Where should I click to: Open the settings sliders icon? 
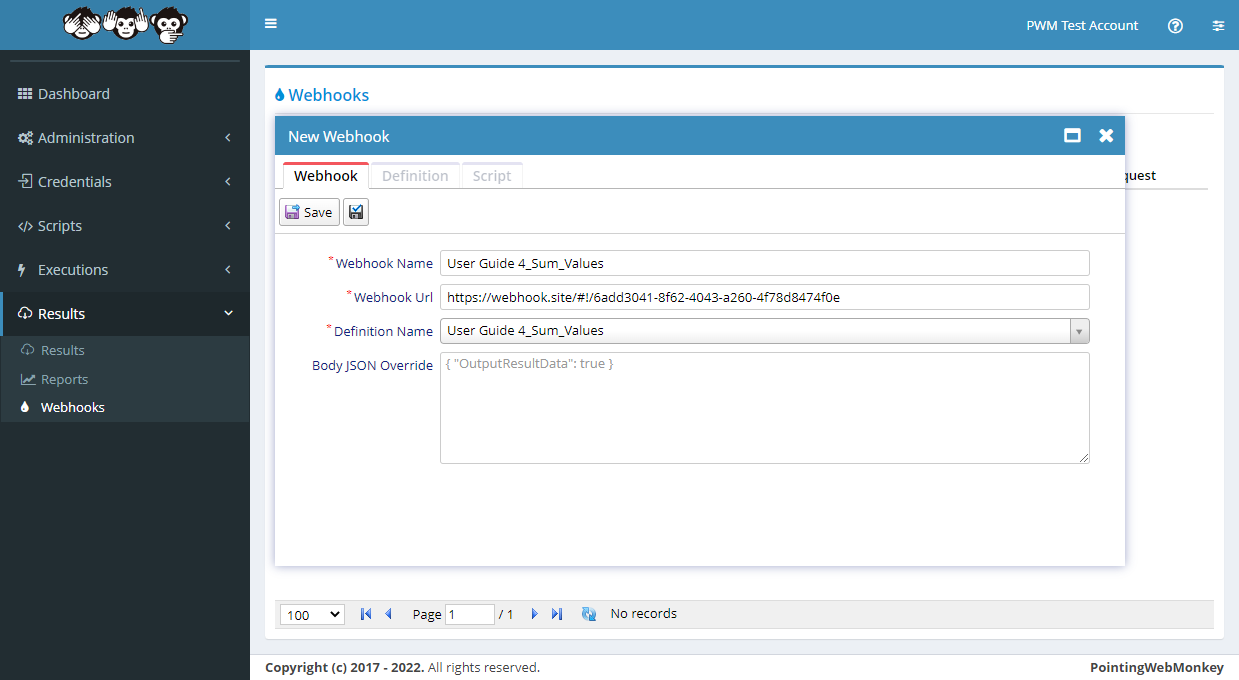click(1217, 26)
